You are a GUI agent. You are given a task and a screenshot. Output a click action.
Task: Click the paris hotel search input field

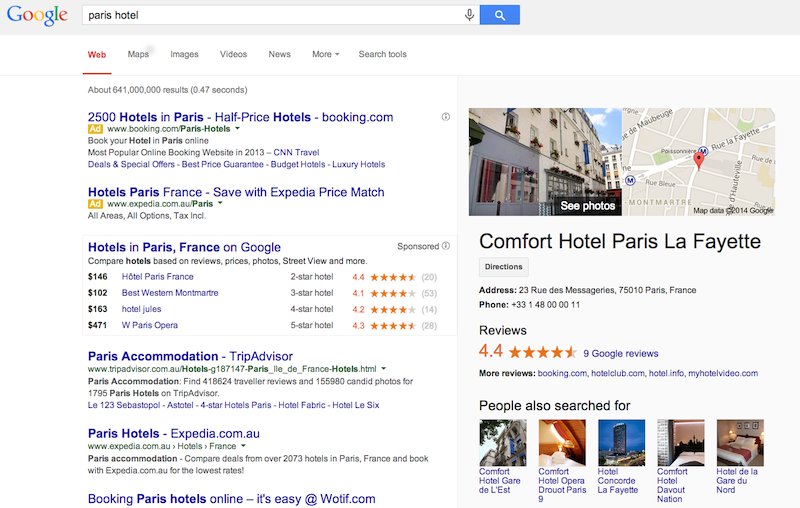pyautogui.click(x=273, y=15)
